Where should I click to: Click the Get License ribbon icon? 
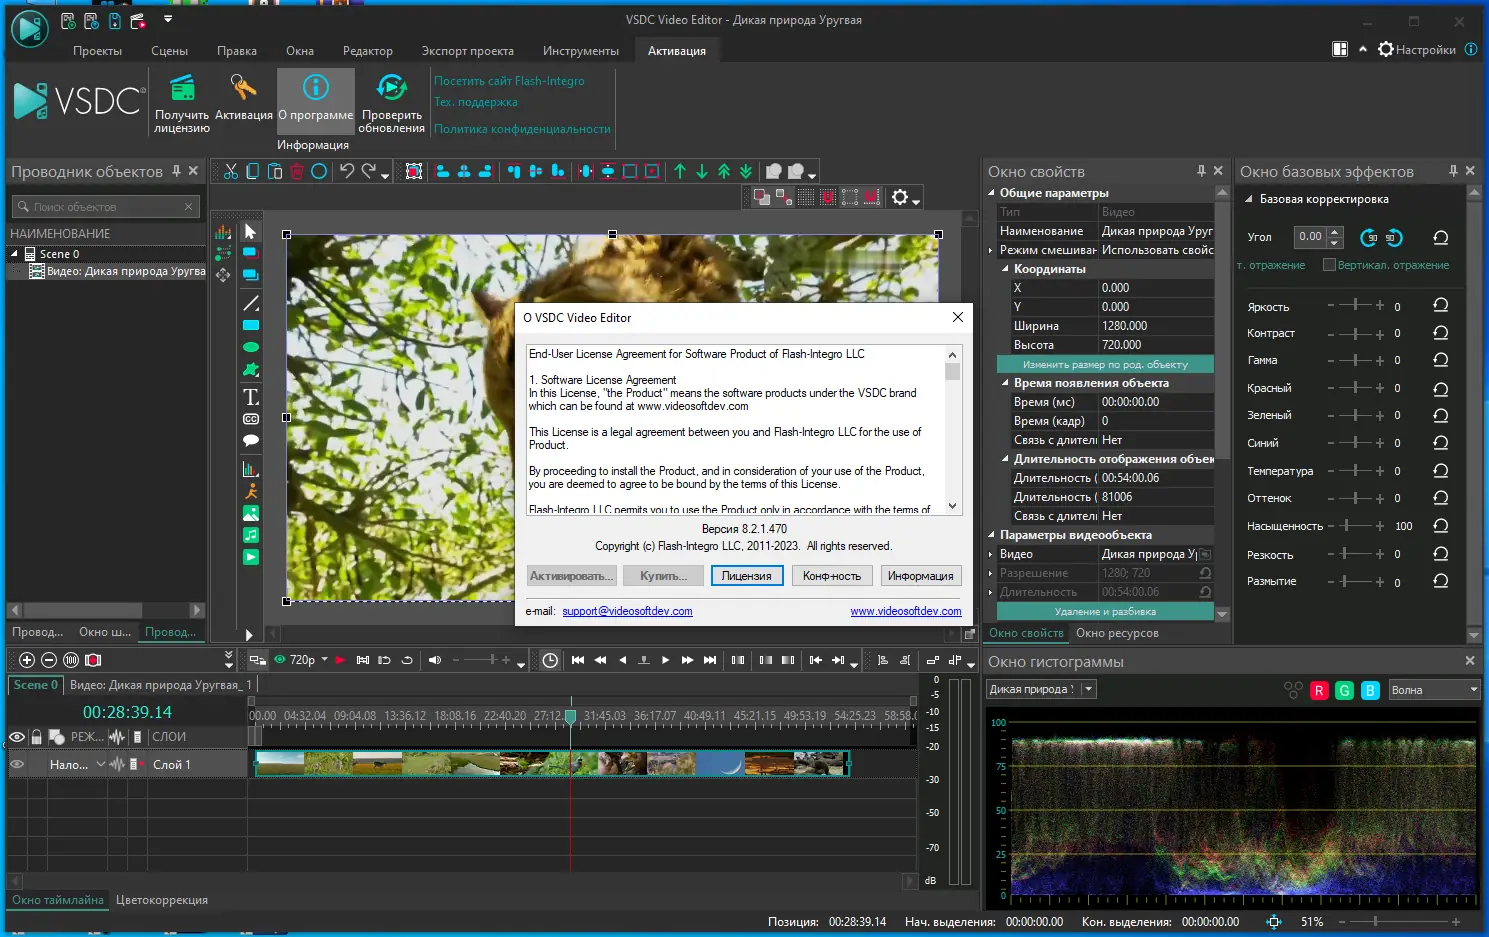[182, 90]
